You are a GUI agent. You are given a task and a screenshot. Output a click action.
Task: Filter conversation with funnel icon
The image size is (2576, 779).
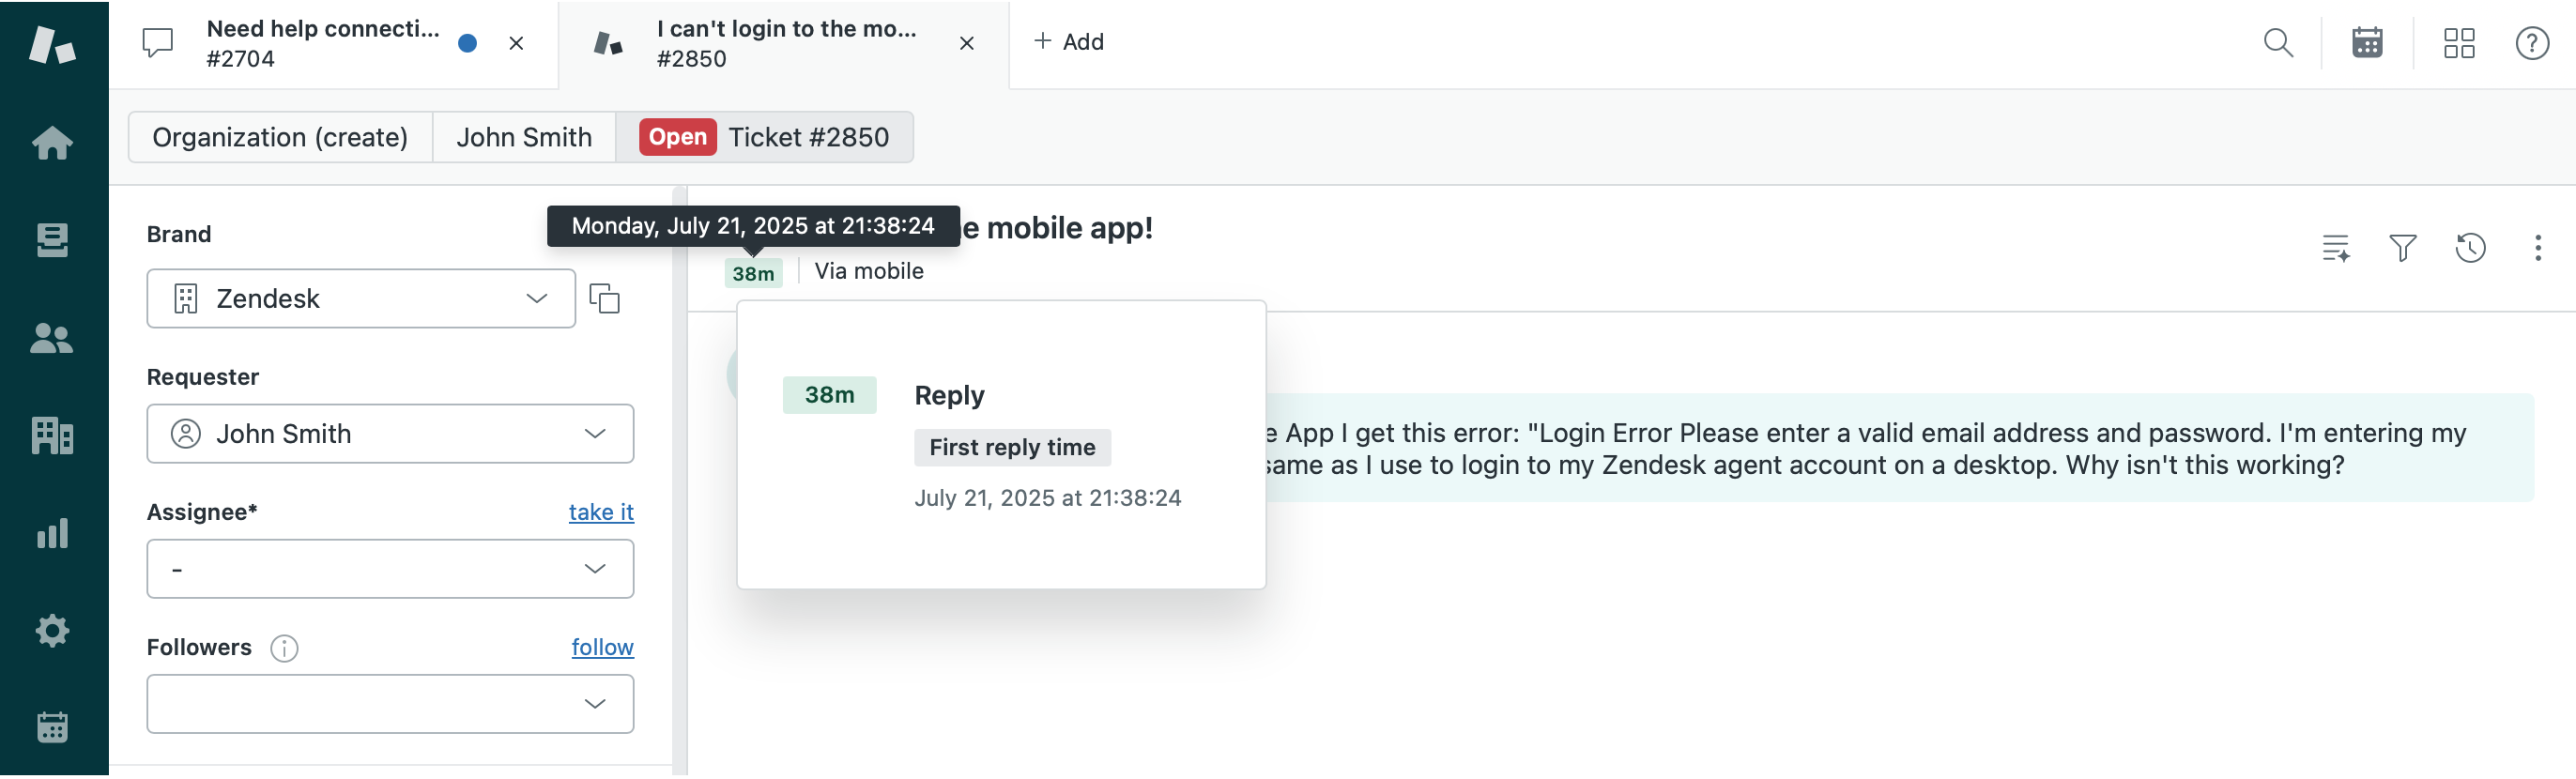[2402, 248]
